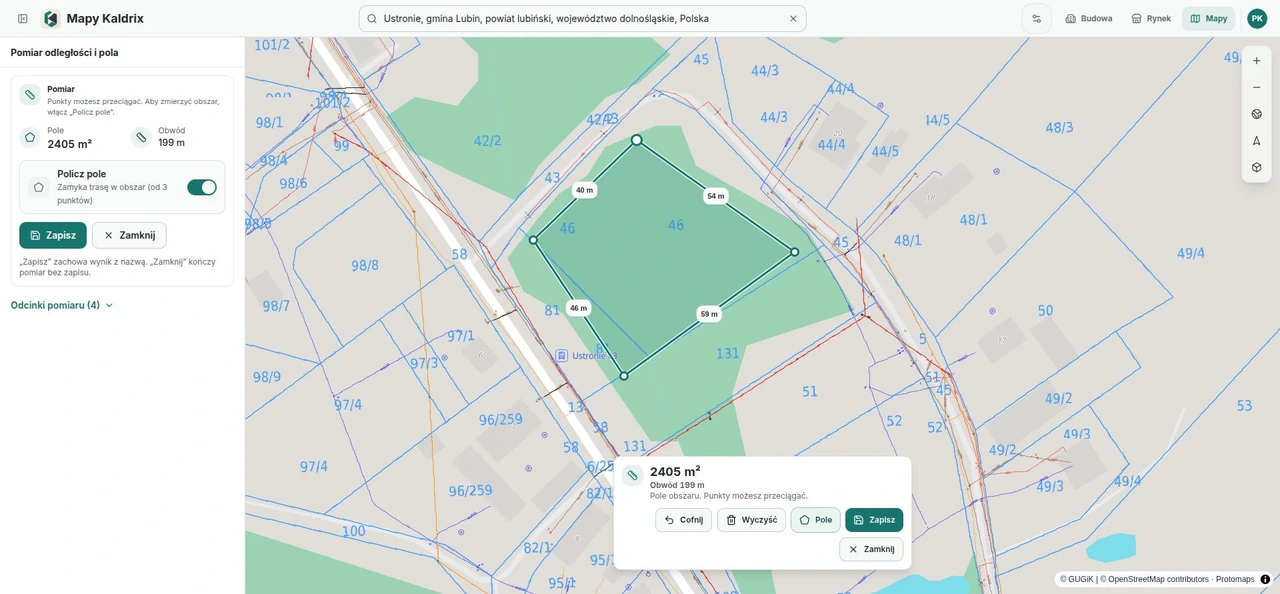
Task: Click Zapisz in the map popup
Action: [874, 520]
